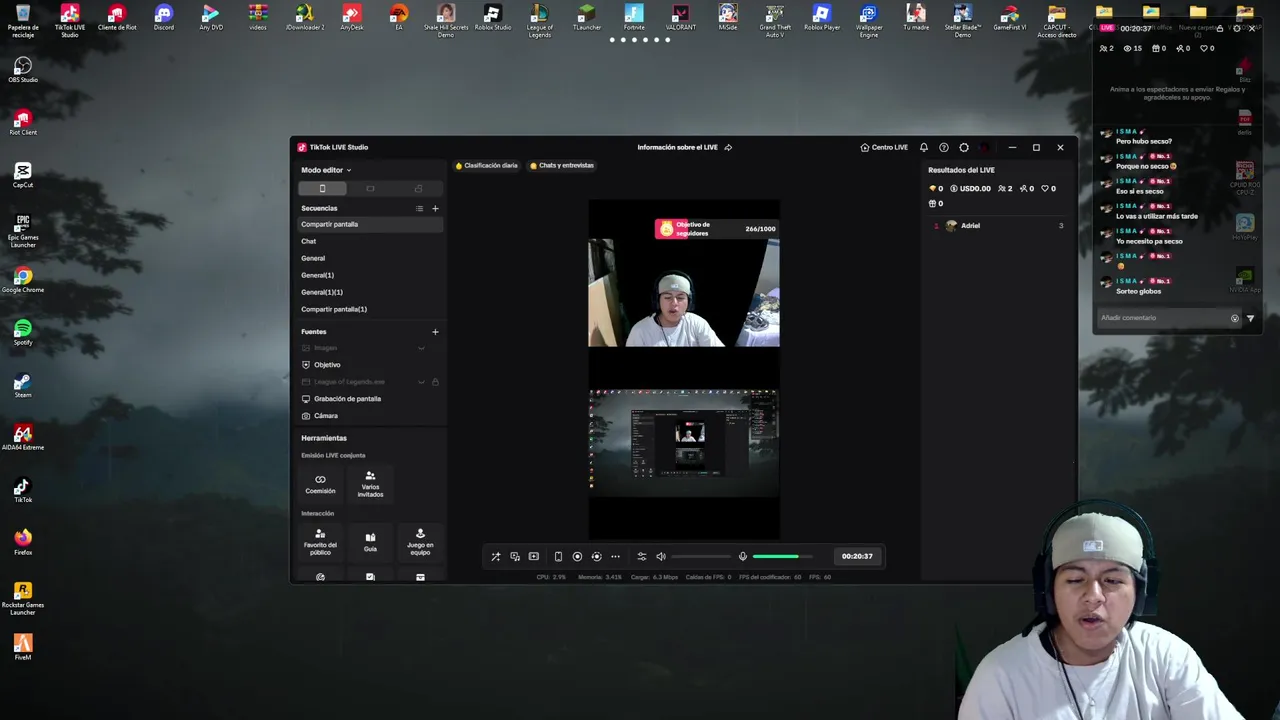Open the more options ellipsis in toolbar

click(x=615, y=556)
